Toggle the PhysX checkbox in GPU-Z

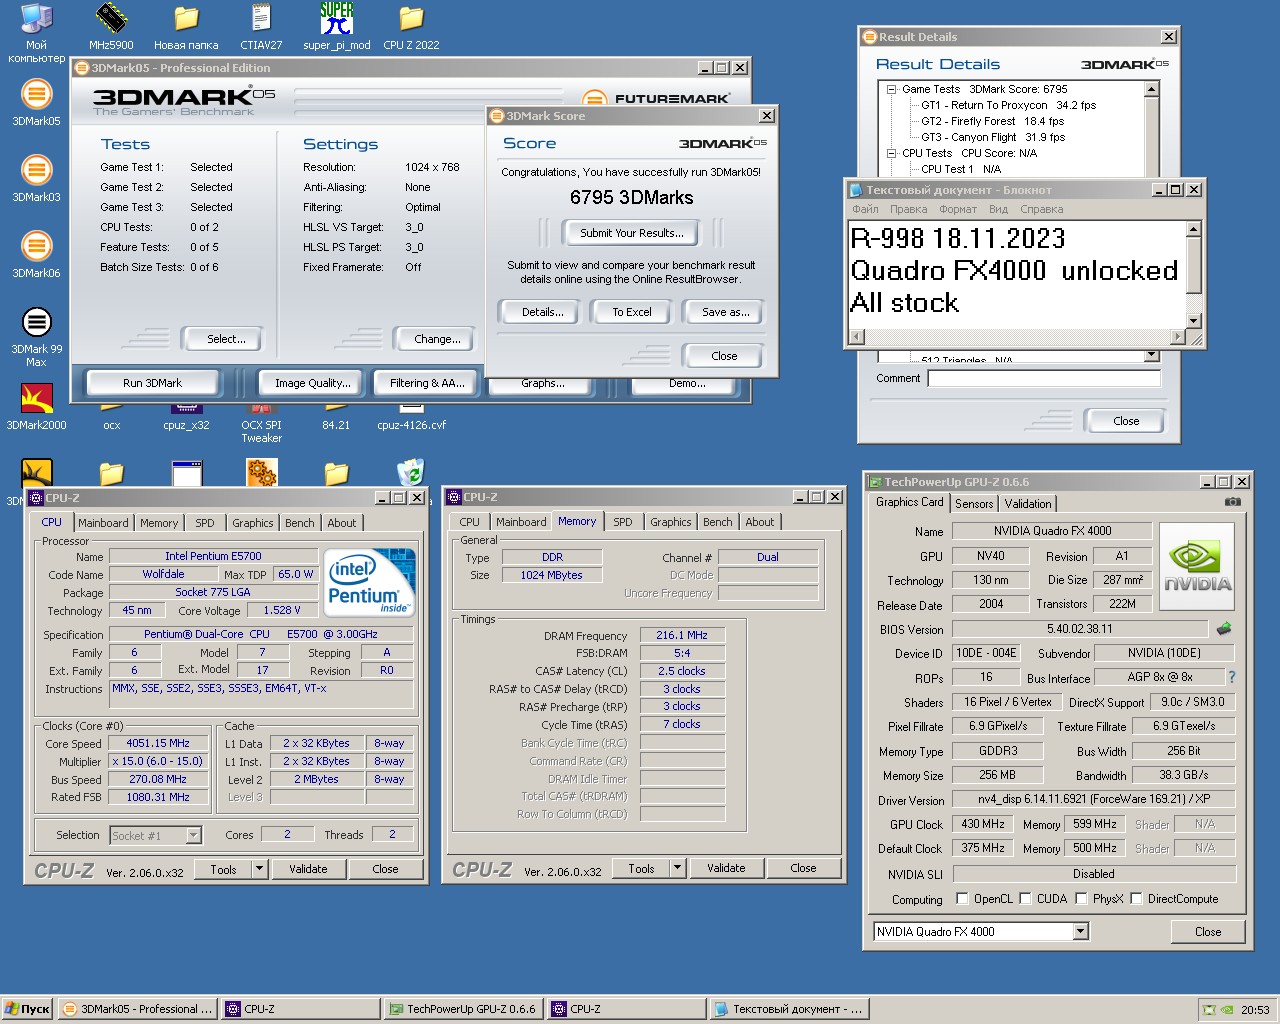(x=1081, y=899)
